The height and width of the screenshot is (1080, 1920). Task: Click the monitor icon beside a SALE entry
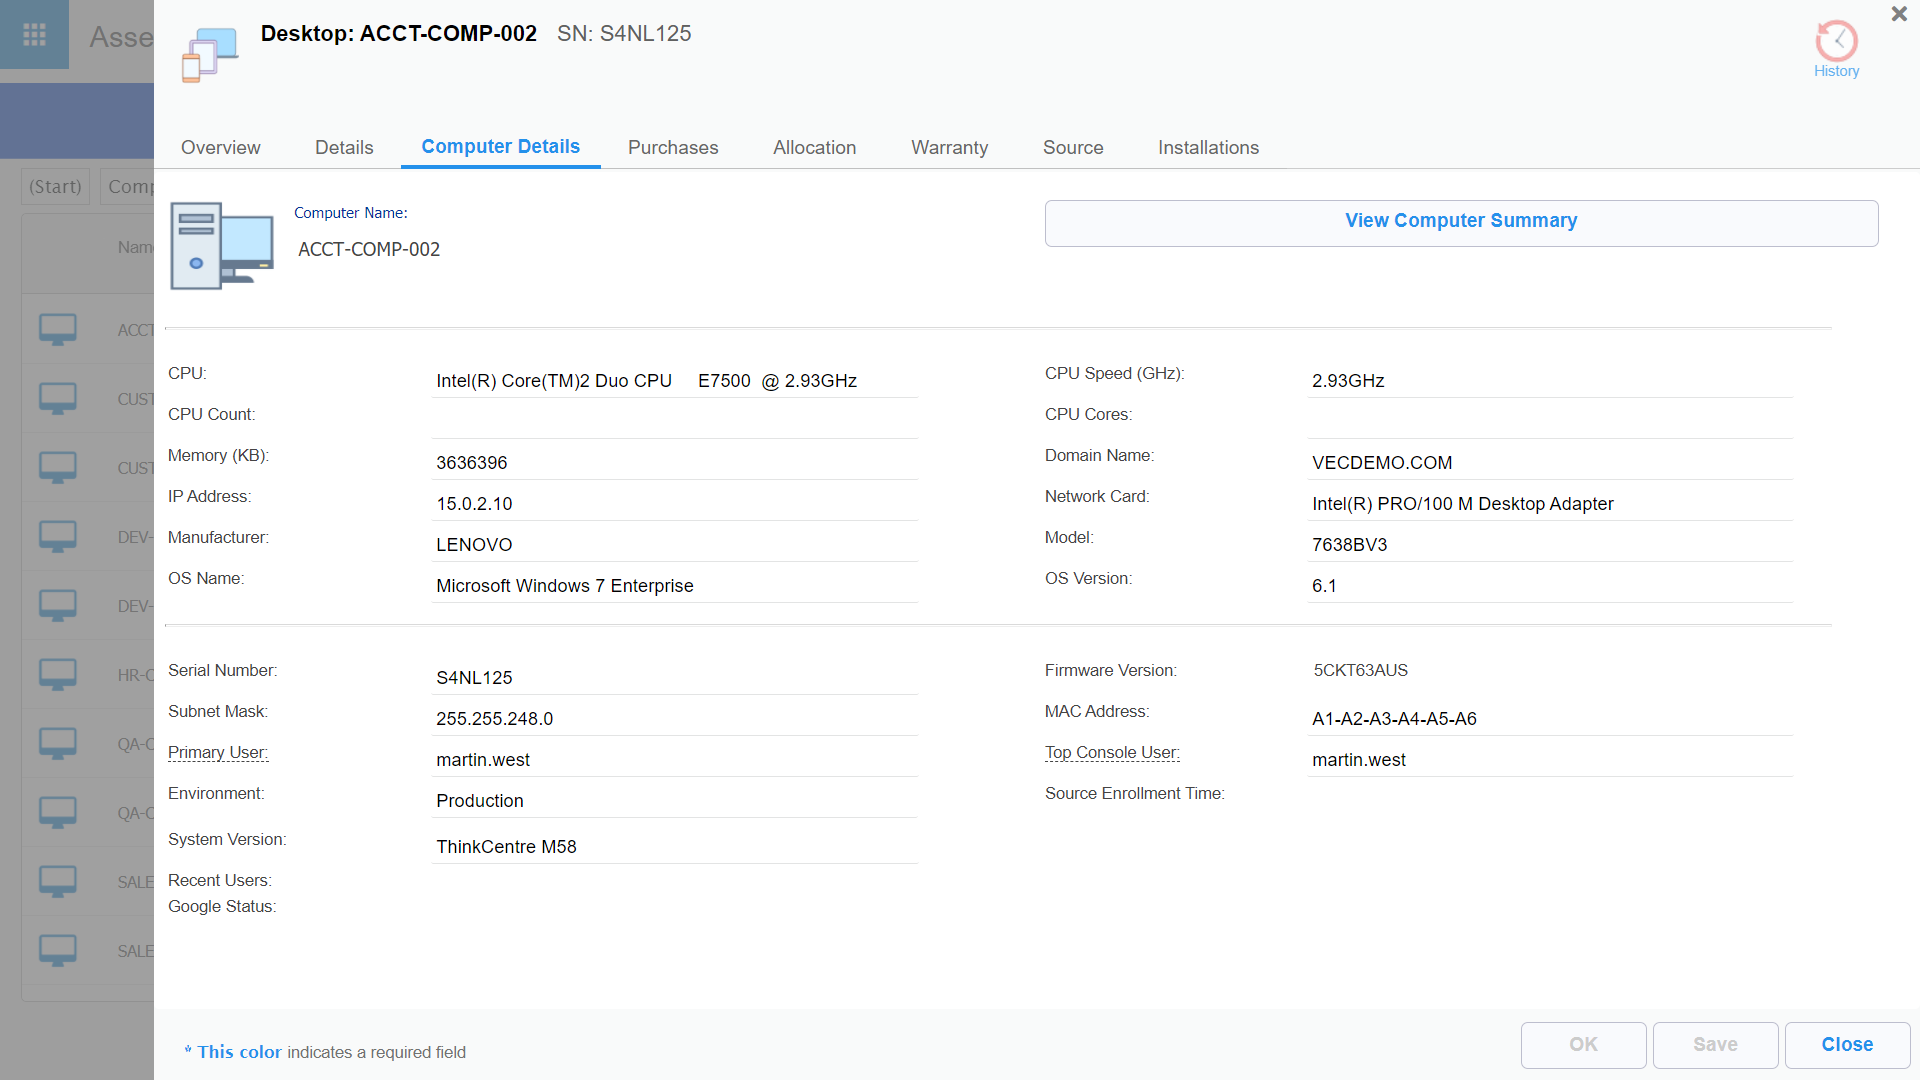pyautogui.click(x=57, y=881)
